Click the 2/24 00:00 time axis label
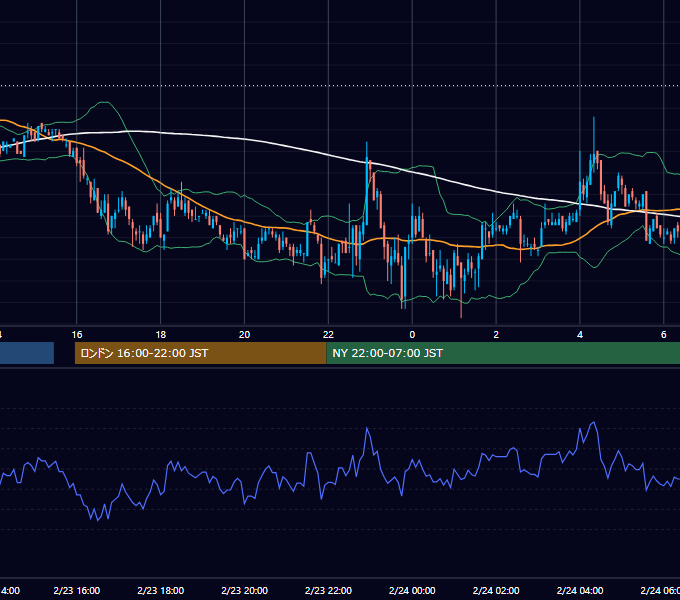Image resolution: width=680 pixels, height=600 pixels. point(412,590)
